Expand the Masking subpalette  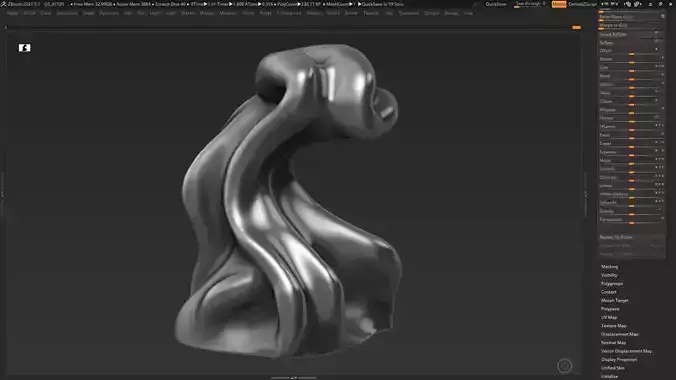[x=609, y=267]
